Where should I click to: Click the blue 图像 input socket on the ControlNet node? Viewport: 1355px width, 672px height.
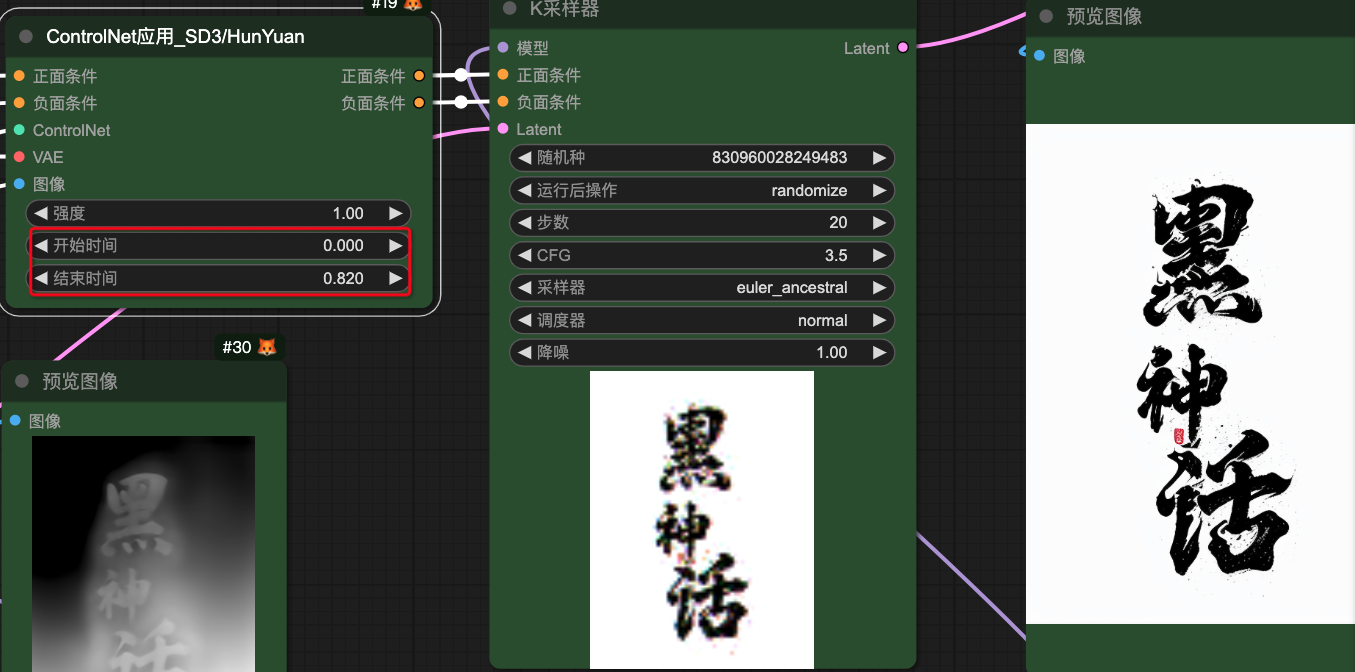[x=19, y=184]
